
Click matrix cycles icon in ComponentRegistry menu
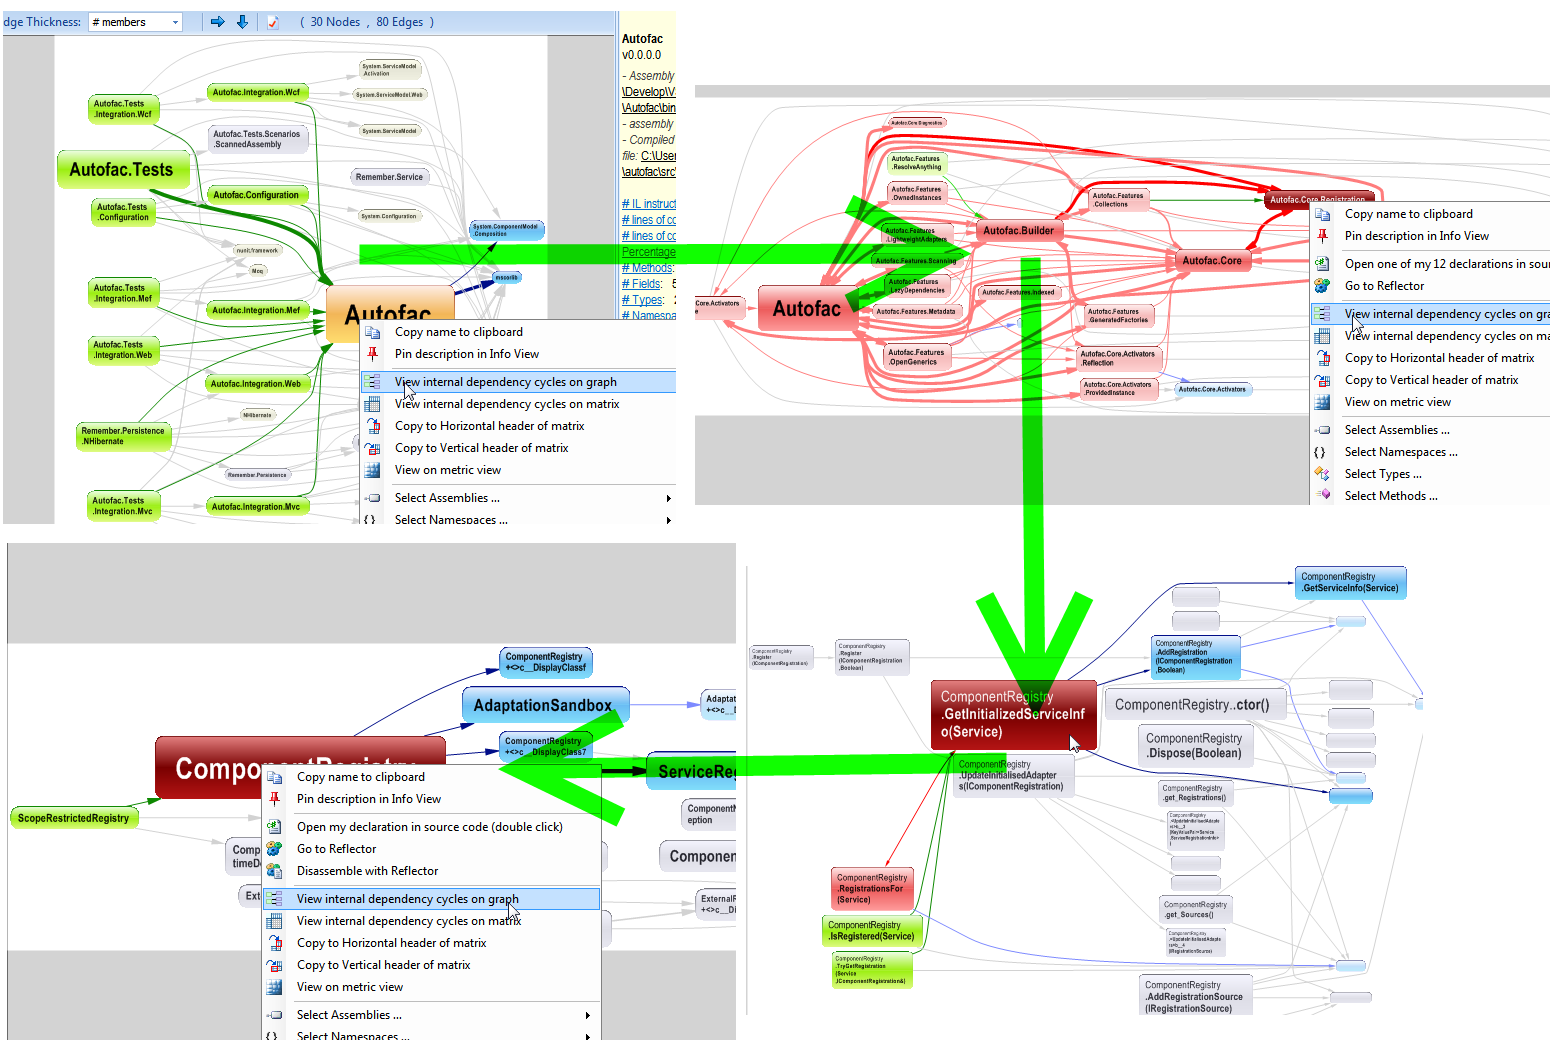[274, 921]
